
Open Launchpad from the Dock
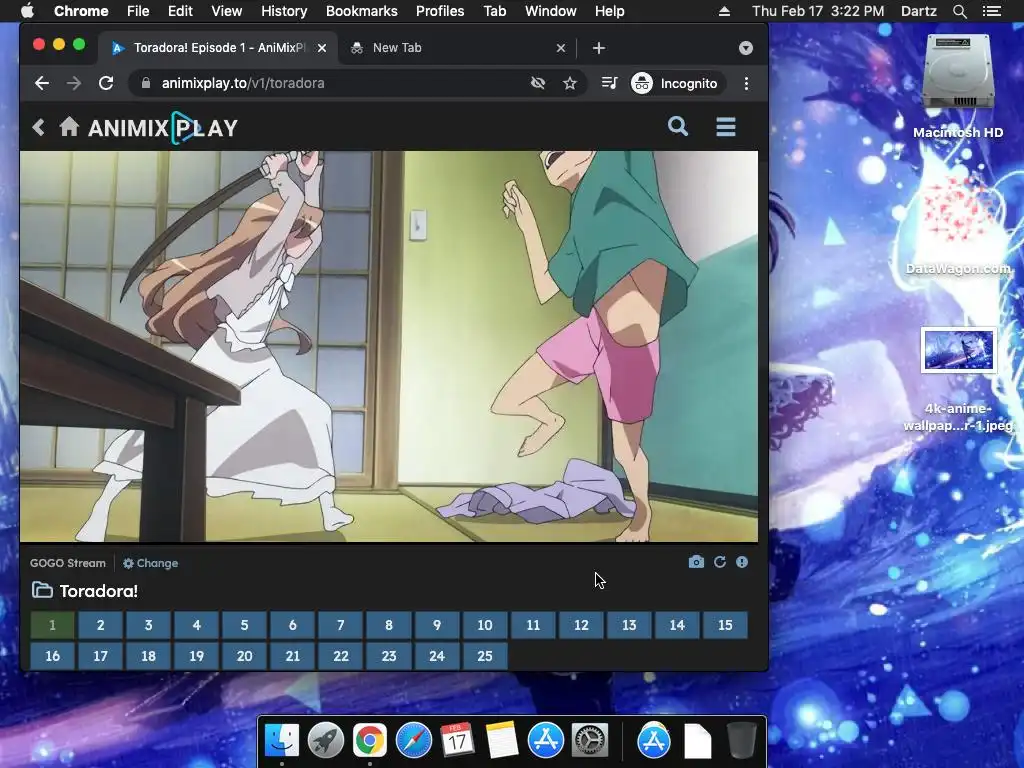tap(326, 741)
